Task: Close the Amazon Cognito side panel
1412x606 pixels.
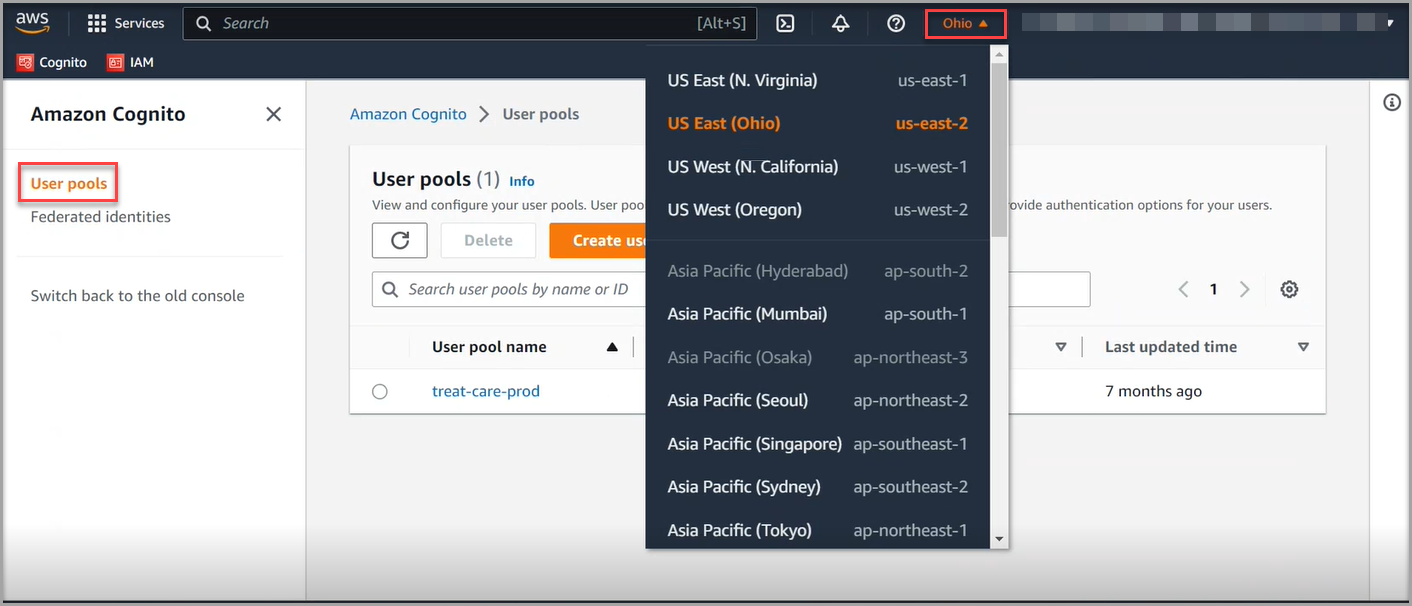Action: 273,114
